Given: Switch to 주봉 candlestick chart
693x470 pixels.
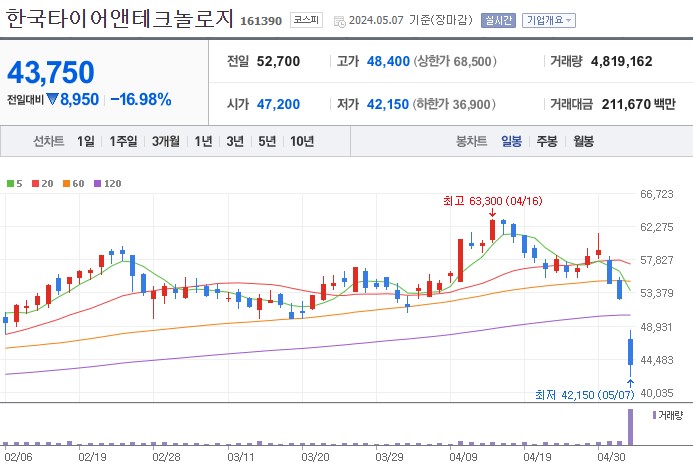Looking at the screenshot, I should click(547, 141).
